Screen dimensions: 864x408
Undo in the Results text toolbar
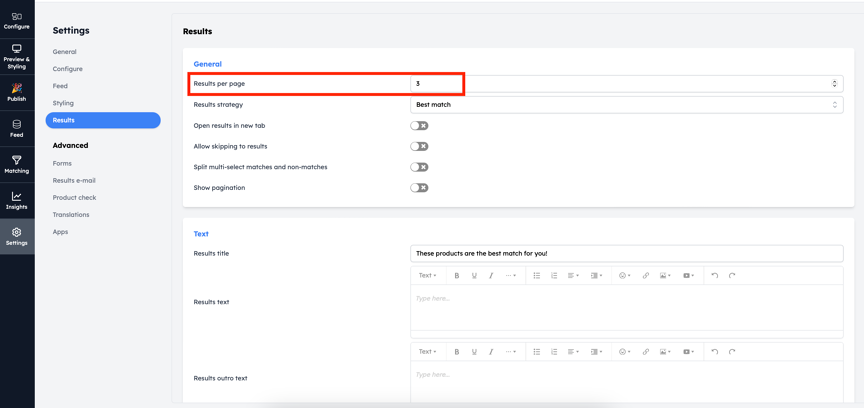715,276
